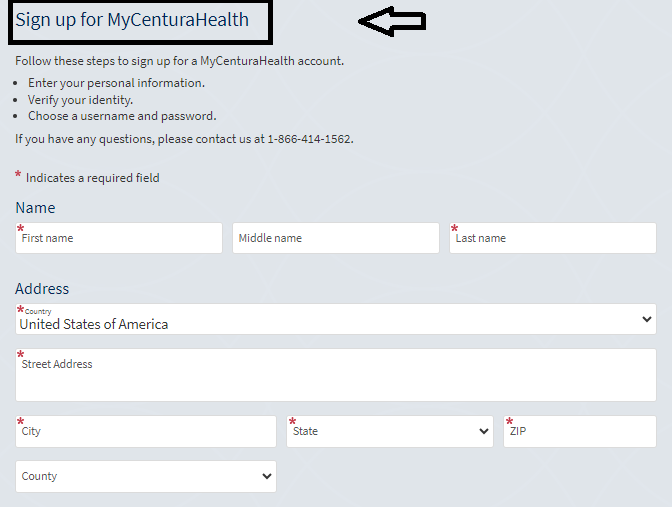Screen dimensions: 672x507
Task: Expand the State dropdown list
Action: click(x=389, y=432)
